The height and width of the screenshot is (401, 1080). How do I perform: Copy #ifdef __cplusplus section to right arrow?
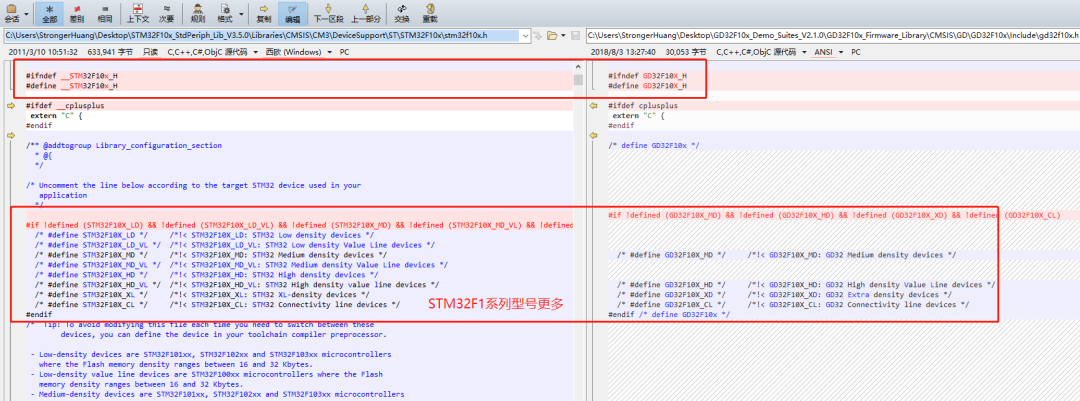(10, 106)
